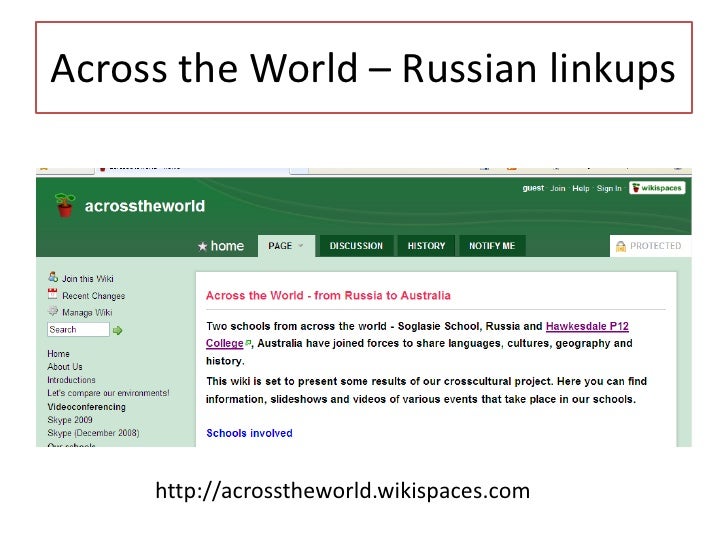Click the guest user label

tap(533, 188)
